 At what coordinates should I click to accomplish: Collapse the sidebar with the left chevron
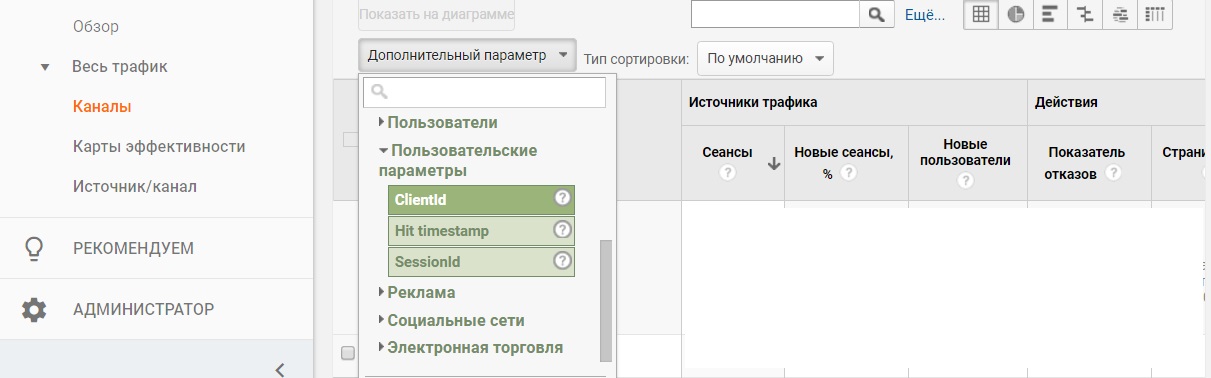[280, 369]
